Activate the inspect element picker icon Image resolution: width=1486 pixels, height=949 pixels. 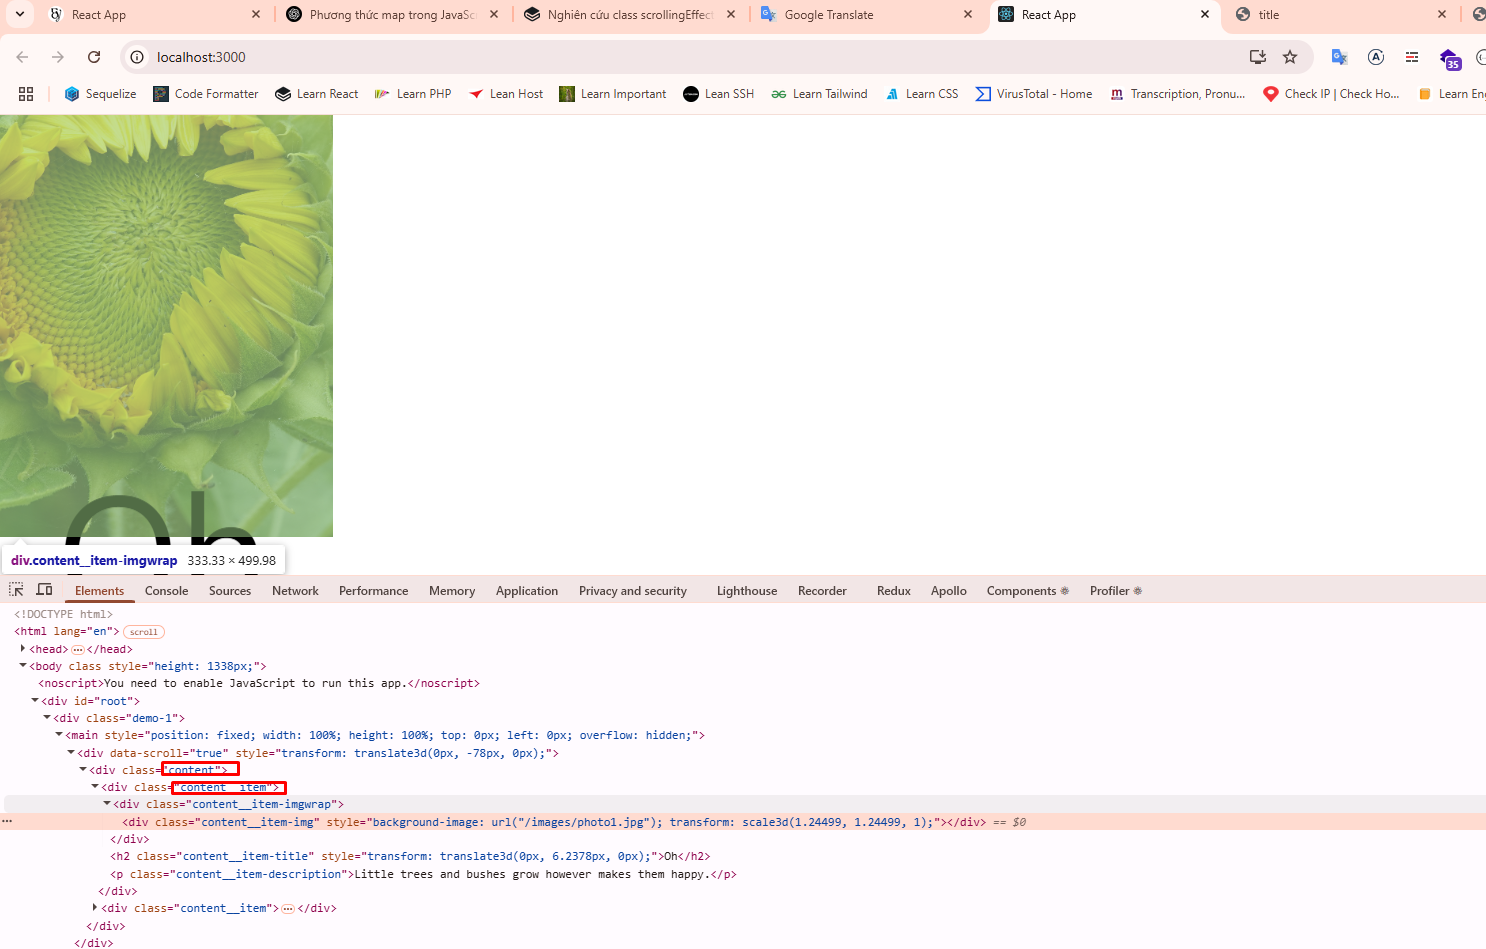16,590
